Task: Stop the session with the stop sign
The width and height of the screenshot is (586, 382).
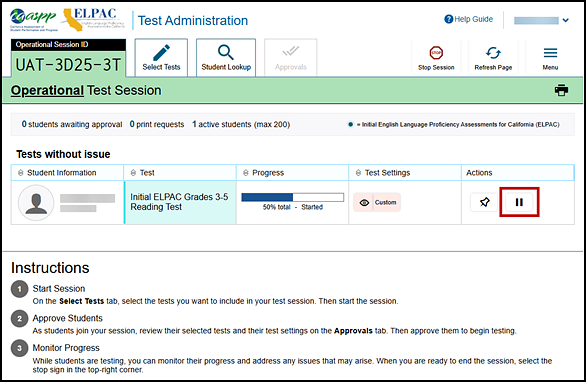Action: [x=436, y=58]
